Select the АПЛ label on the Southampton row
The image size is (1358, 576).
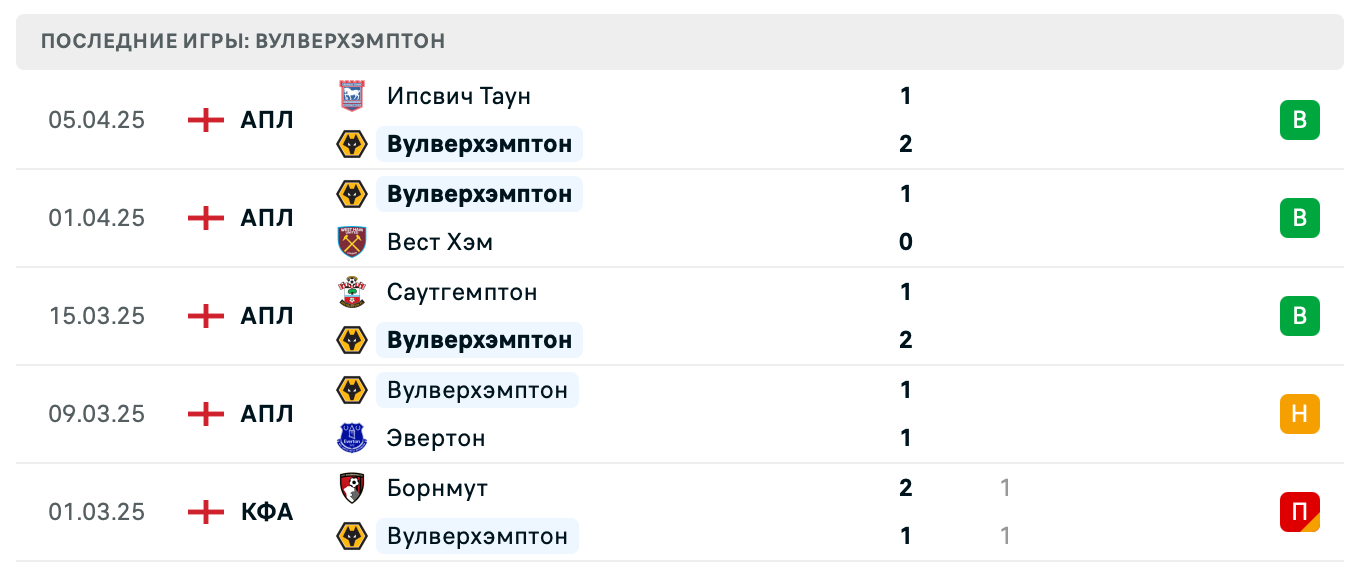pyautogui.click(x=266, y=316)
